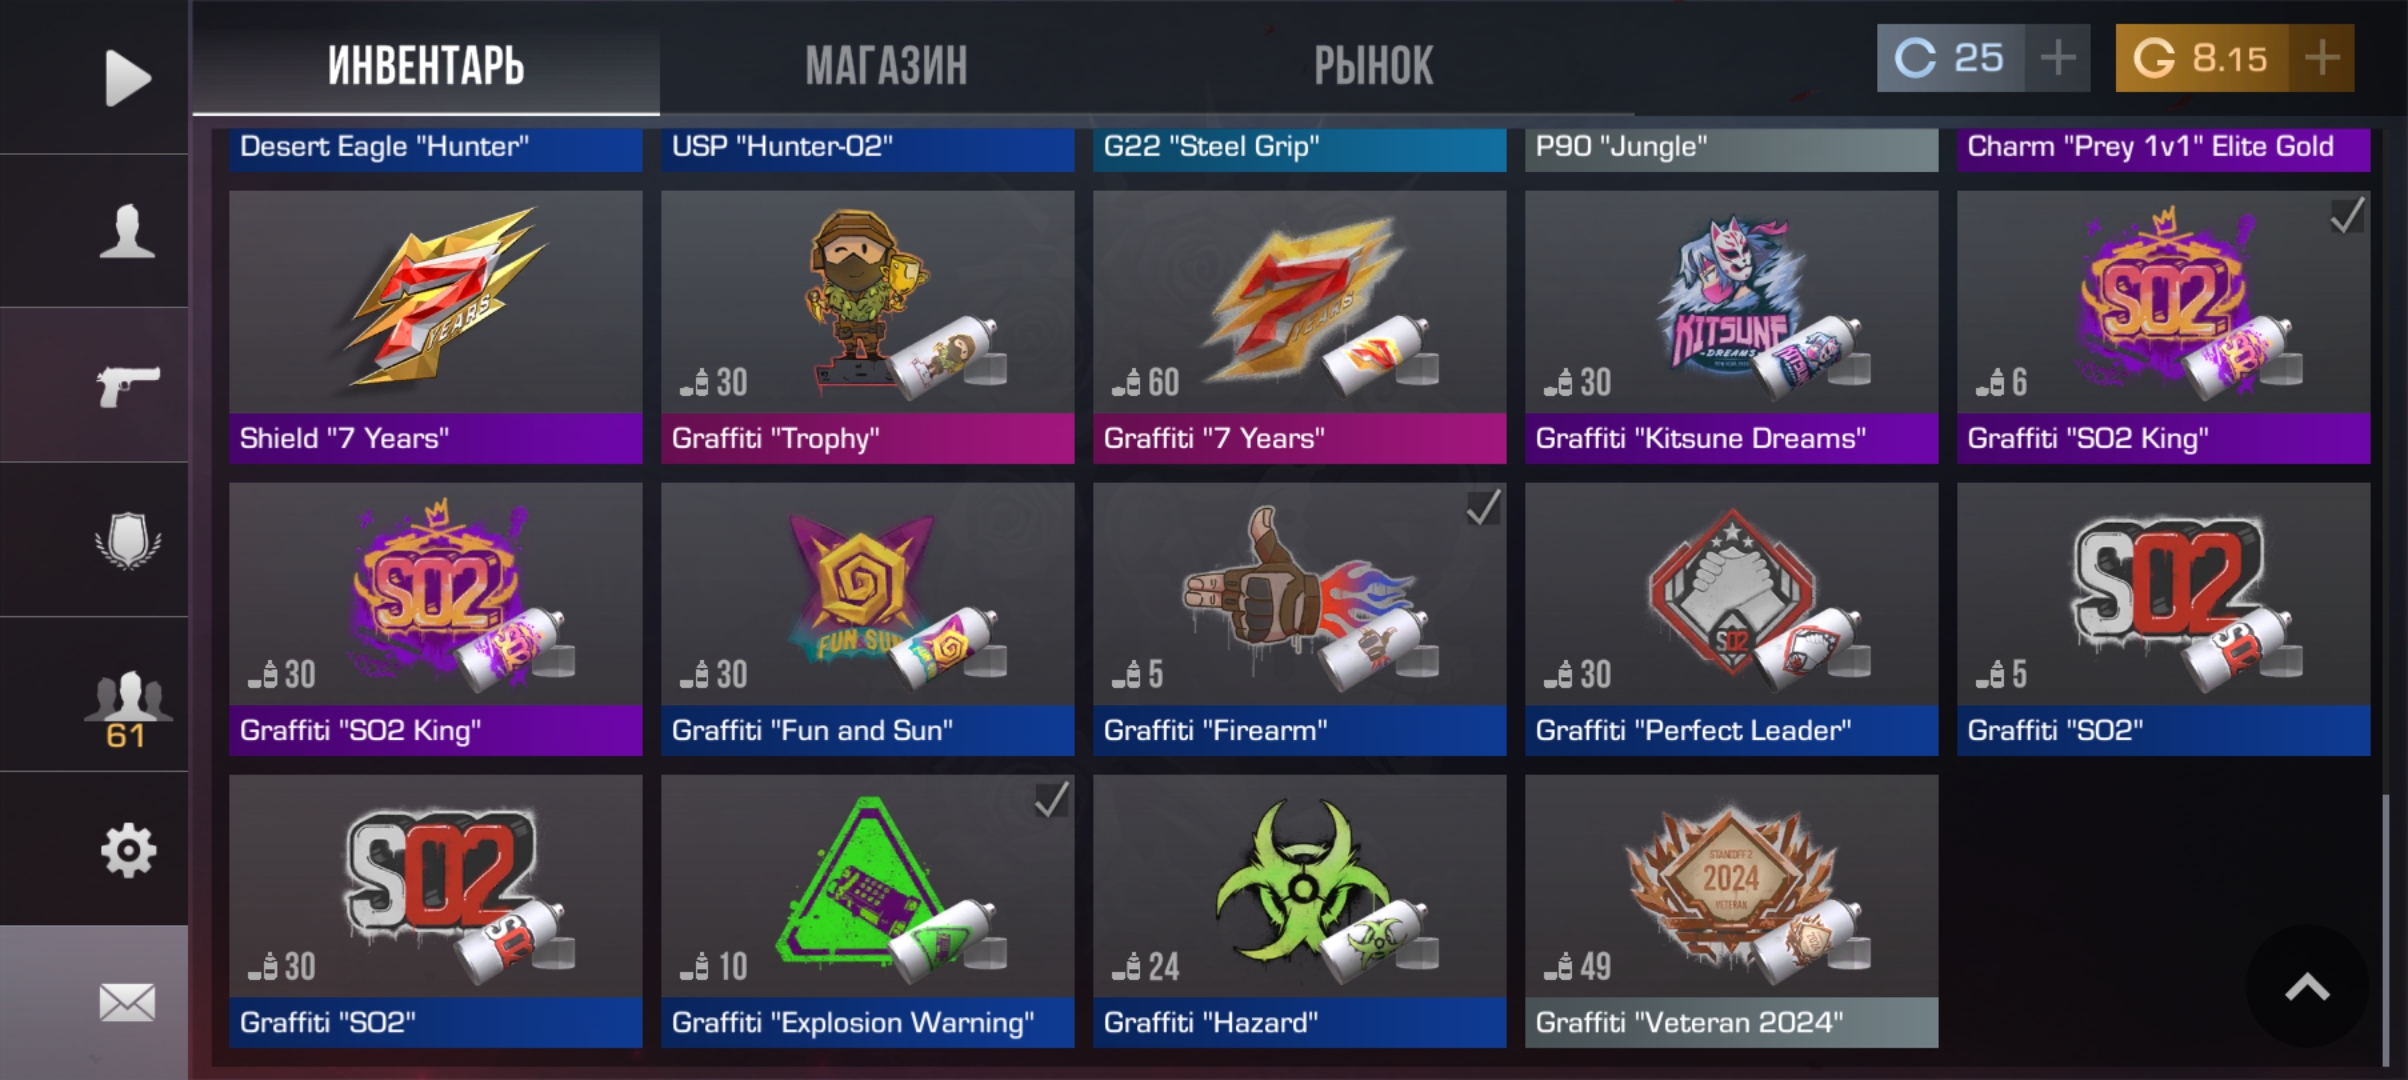The image size is (2408, 1080).
Task: Select the ИНВЕНТАРЬ tab
Action: (426, 65)
